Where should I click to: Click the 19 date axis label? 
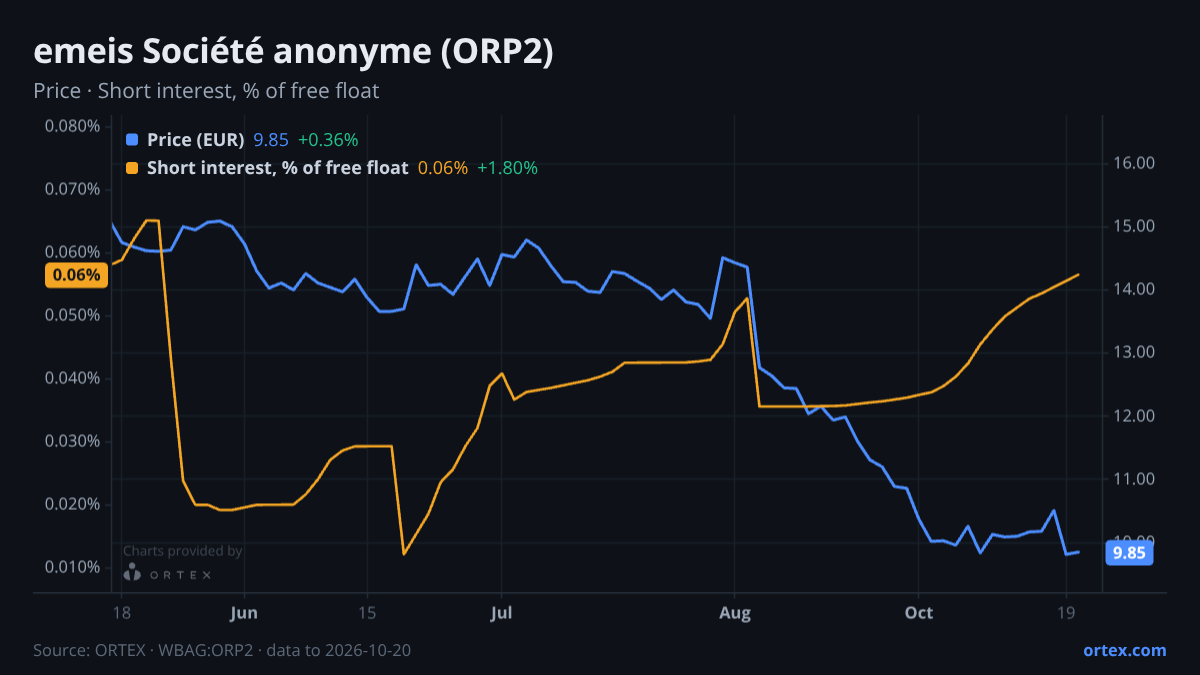[x=1066, y=612]
